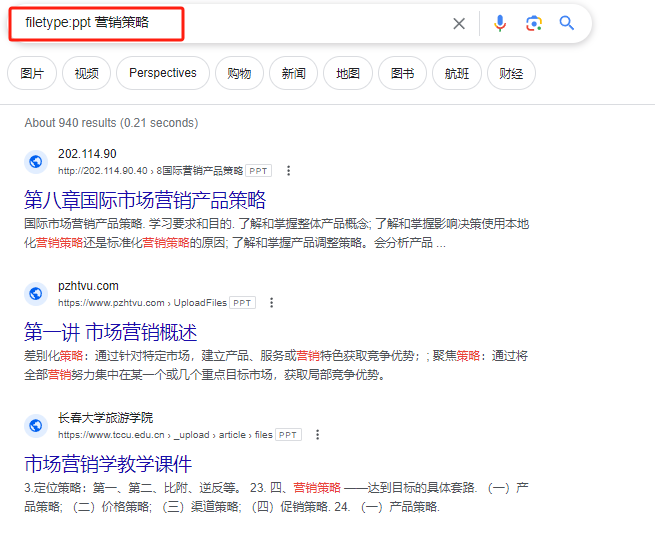Click the blue magnifier search icon
The height and width of the screenshot is (545, 655).
point(566,23)
